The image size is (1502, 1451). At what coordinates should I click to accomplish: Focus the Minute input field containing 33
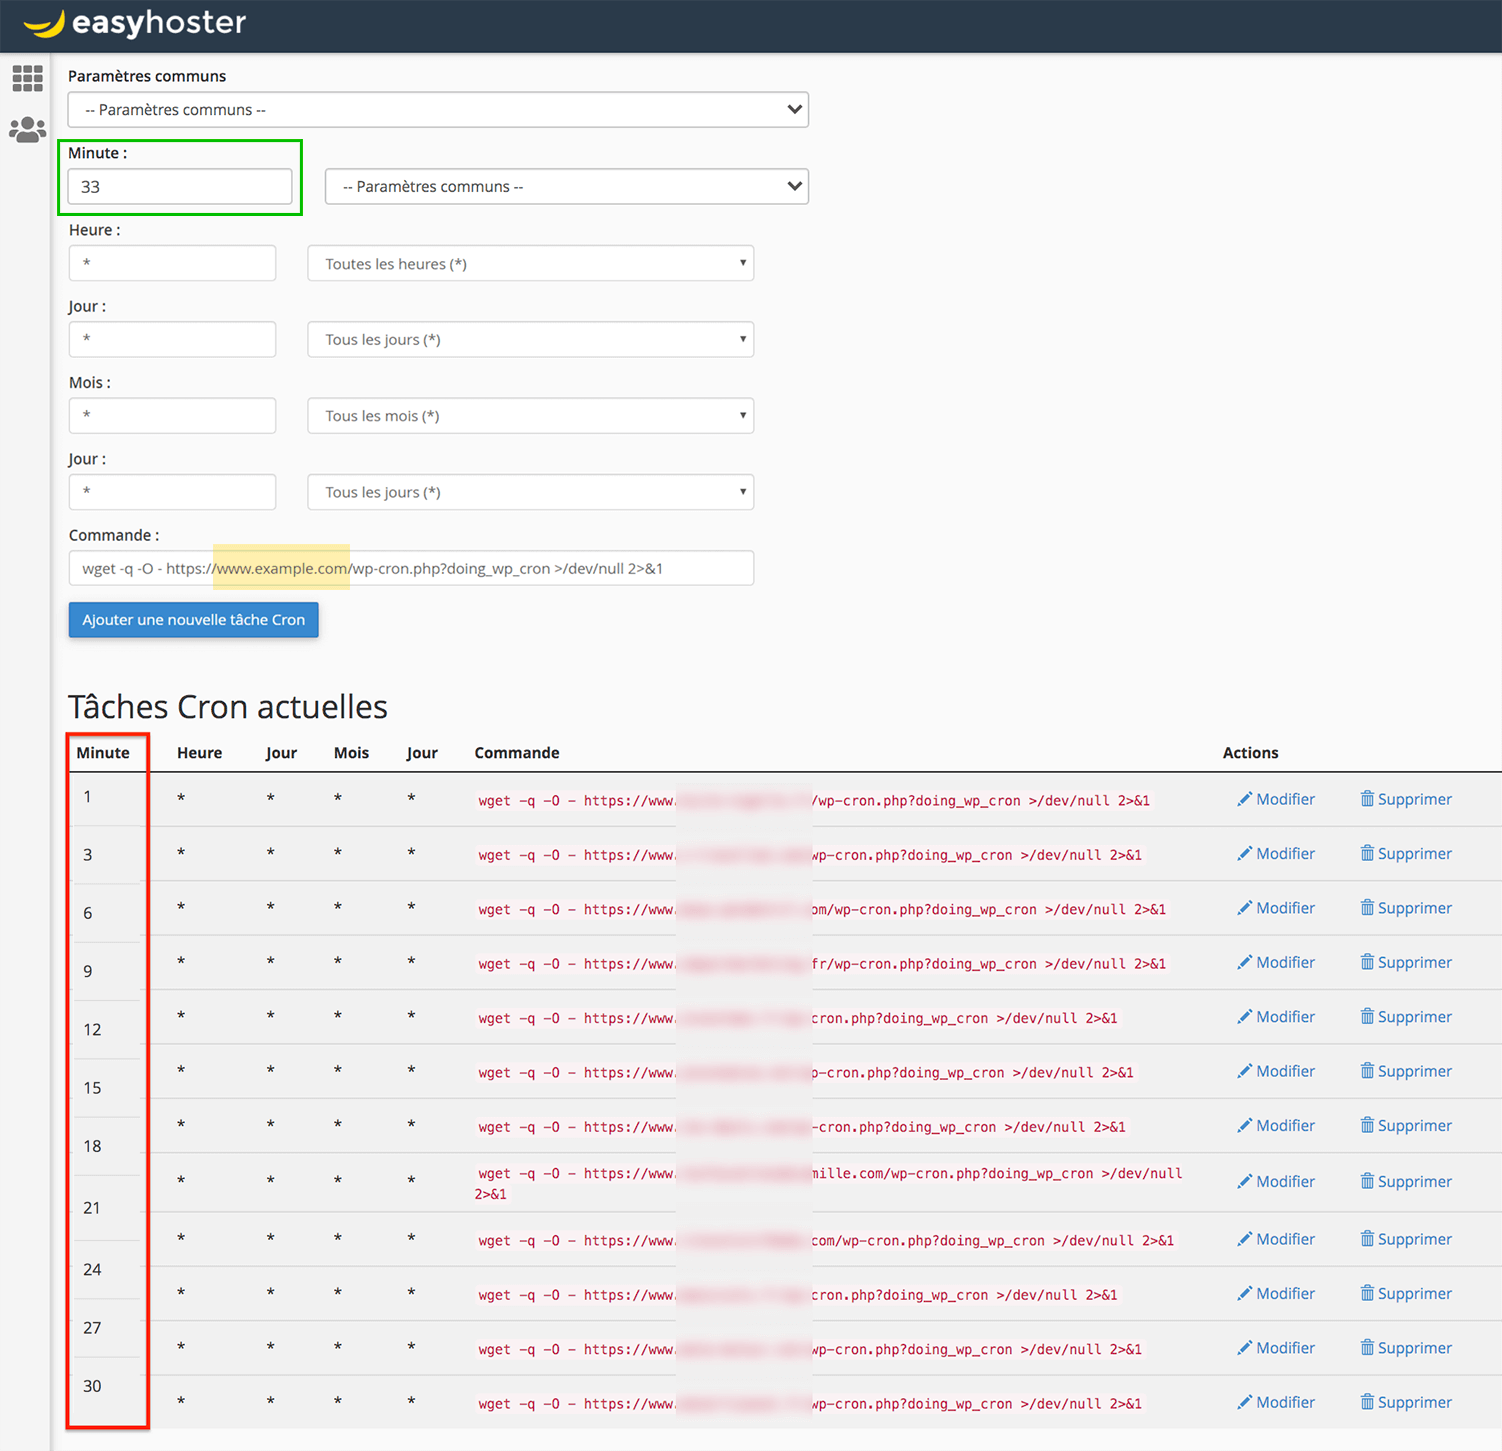[x=180, y=187]
